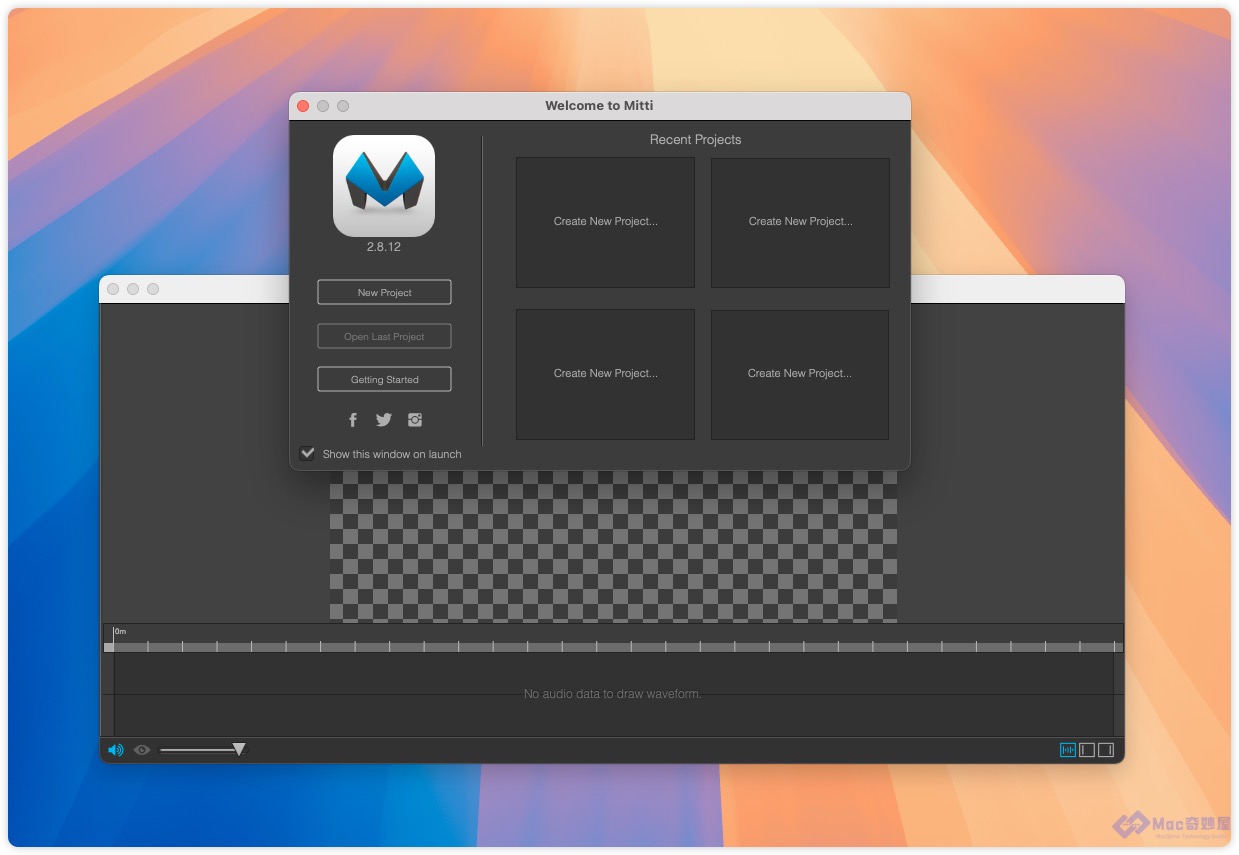Toggle the right sidebar layout icon
Image resolution: width=1239 pixels, height=855 pixels.
coord(1106,750)
